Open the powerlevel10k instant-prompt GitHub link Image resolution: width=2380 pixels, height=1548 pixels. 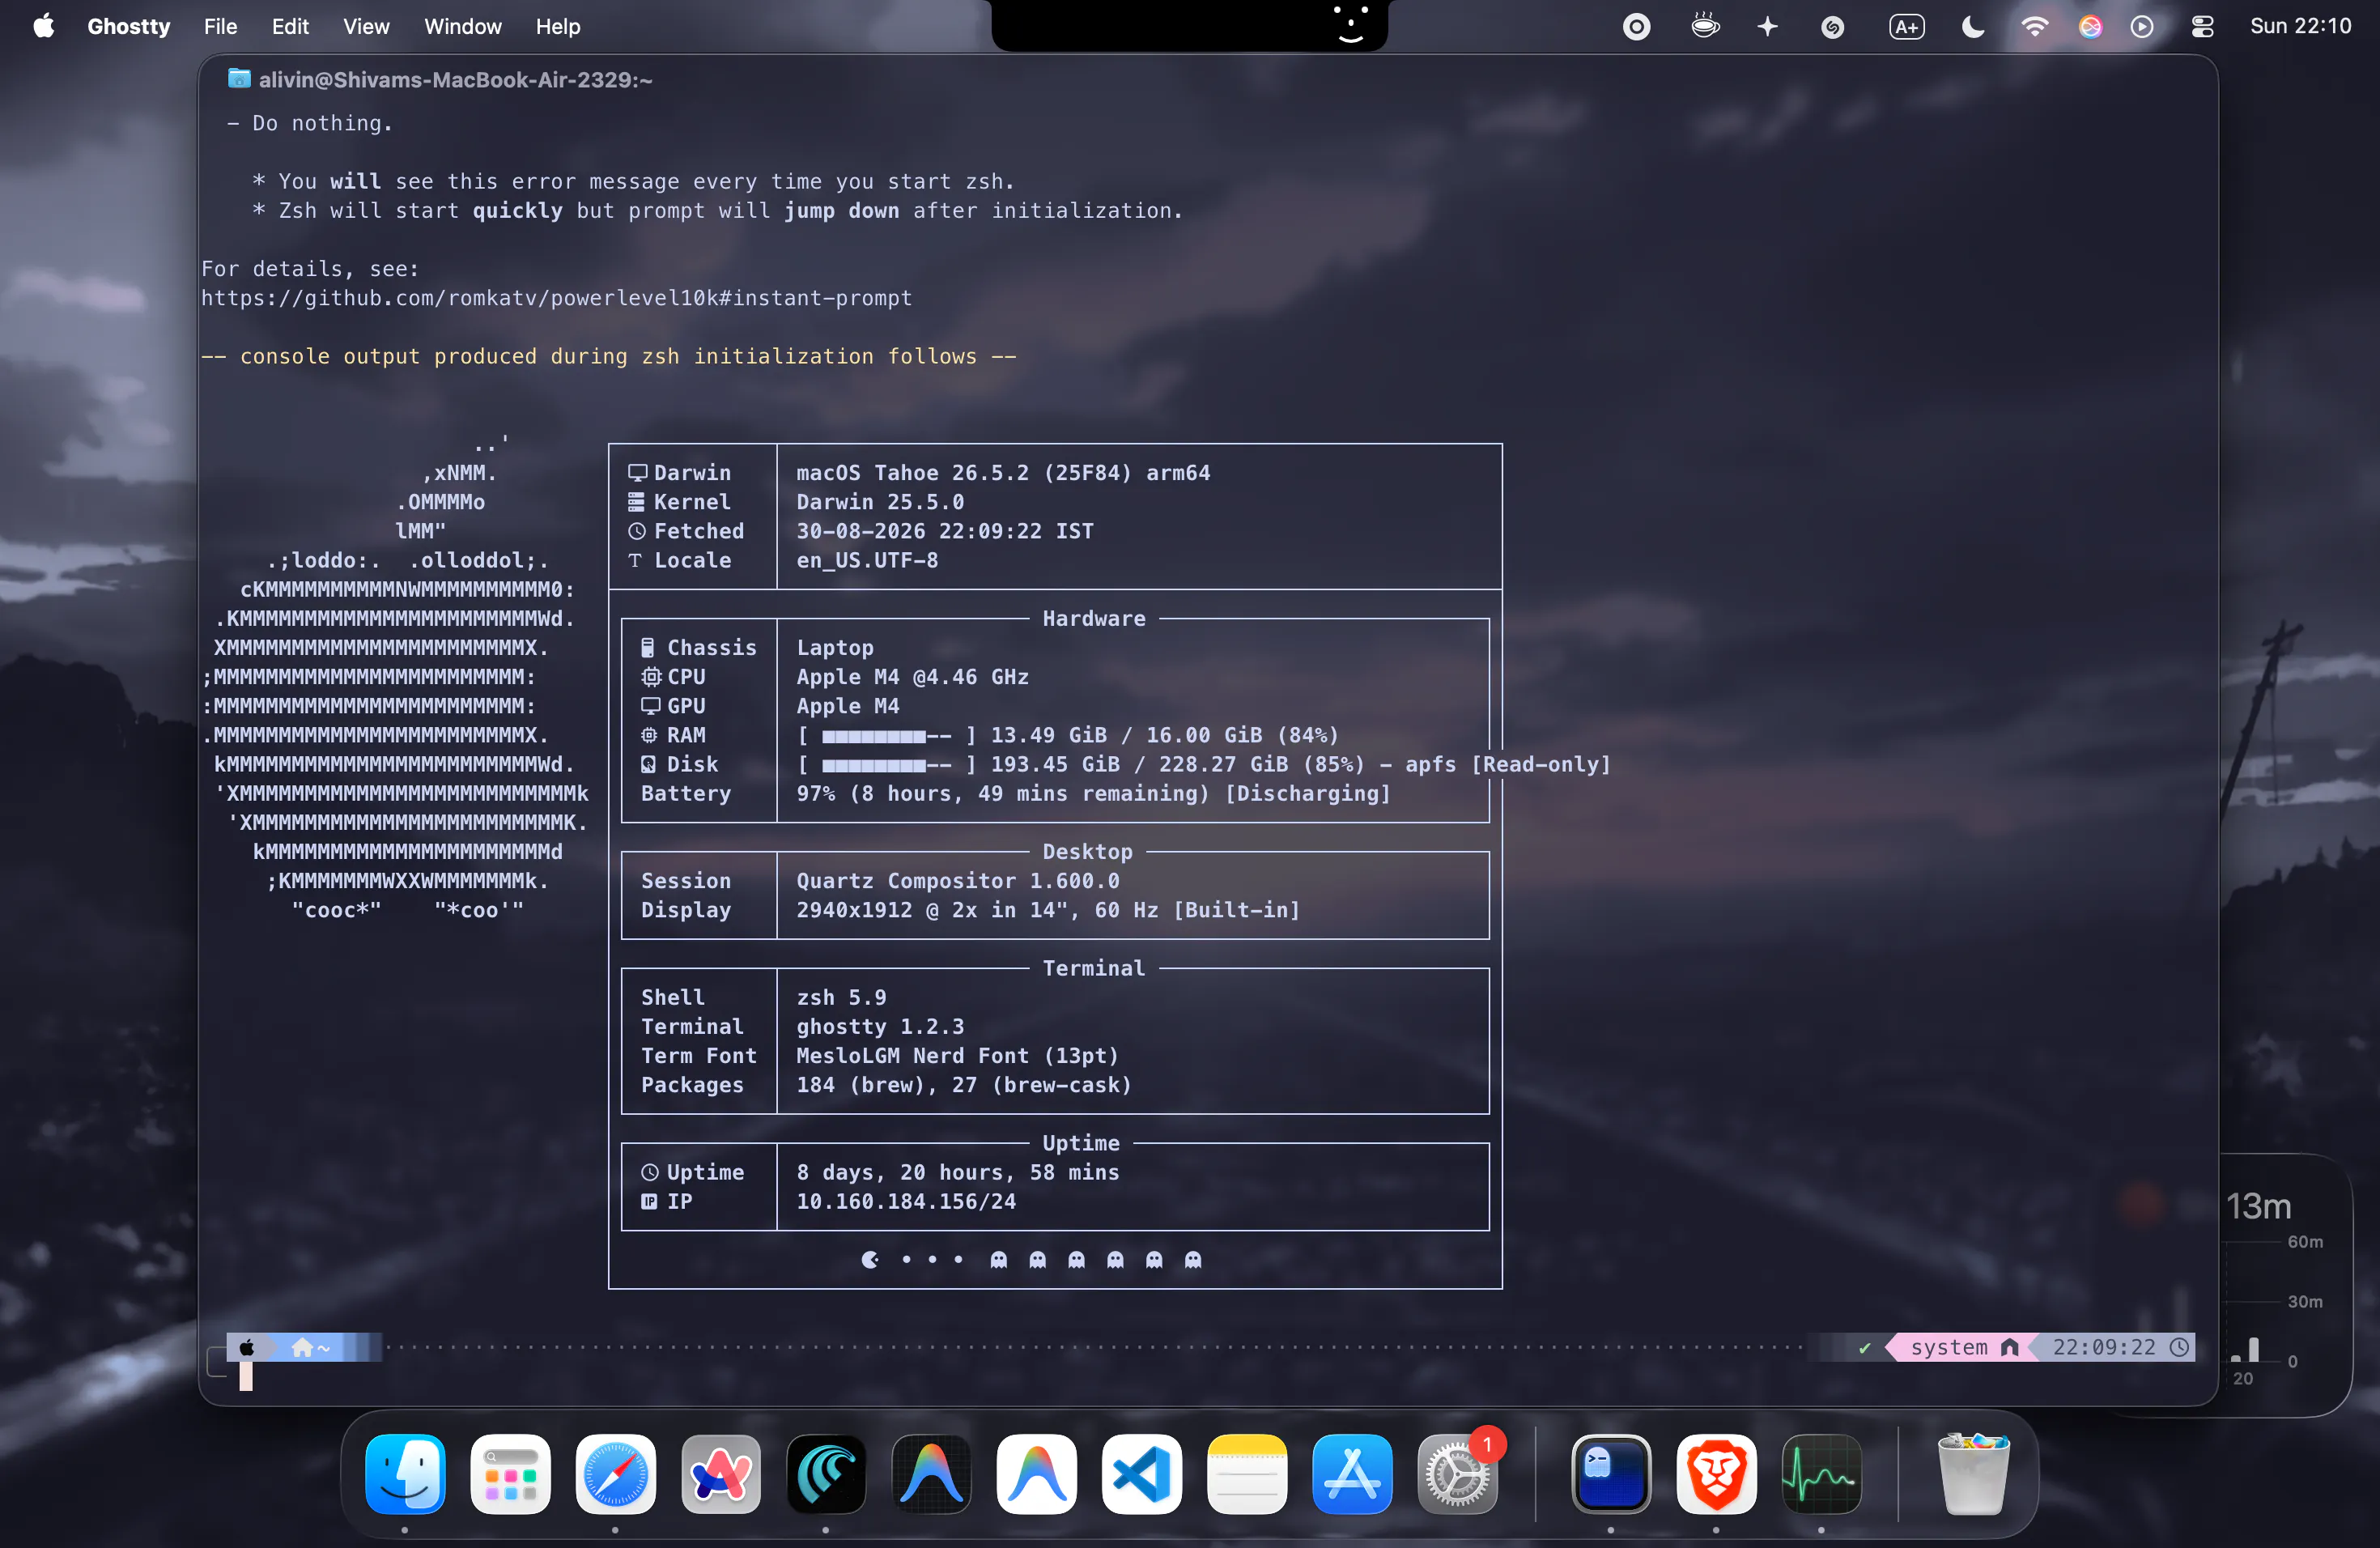pos(556,298)
